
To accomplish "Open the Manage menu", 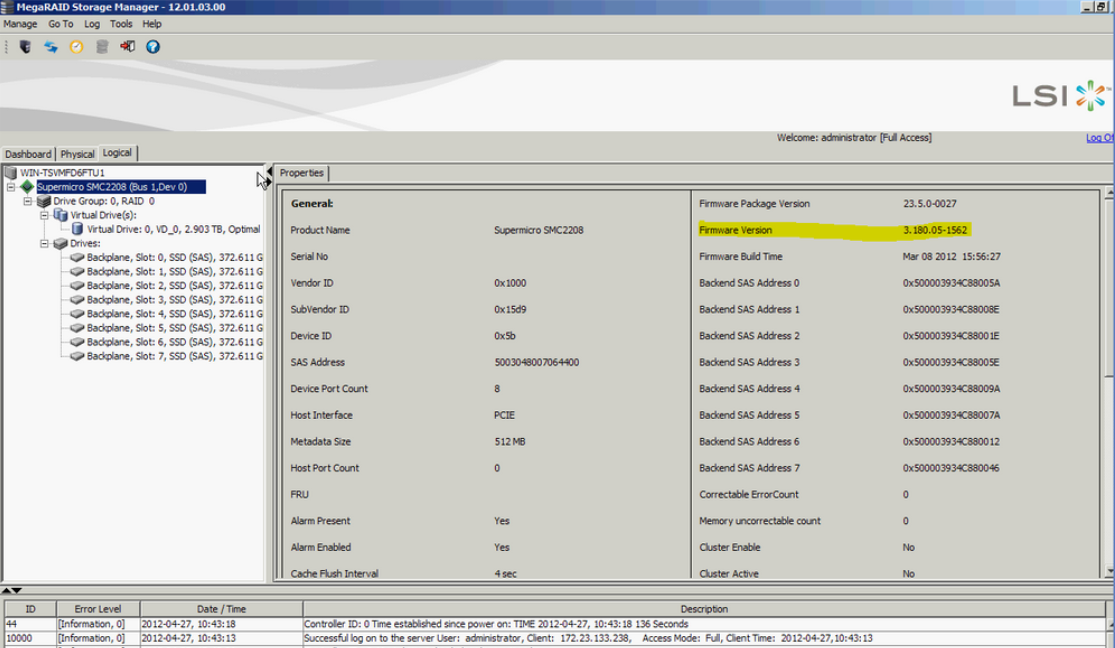I will pos(20,24).
